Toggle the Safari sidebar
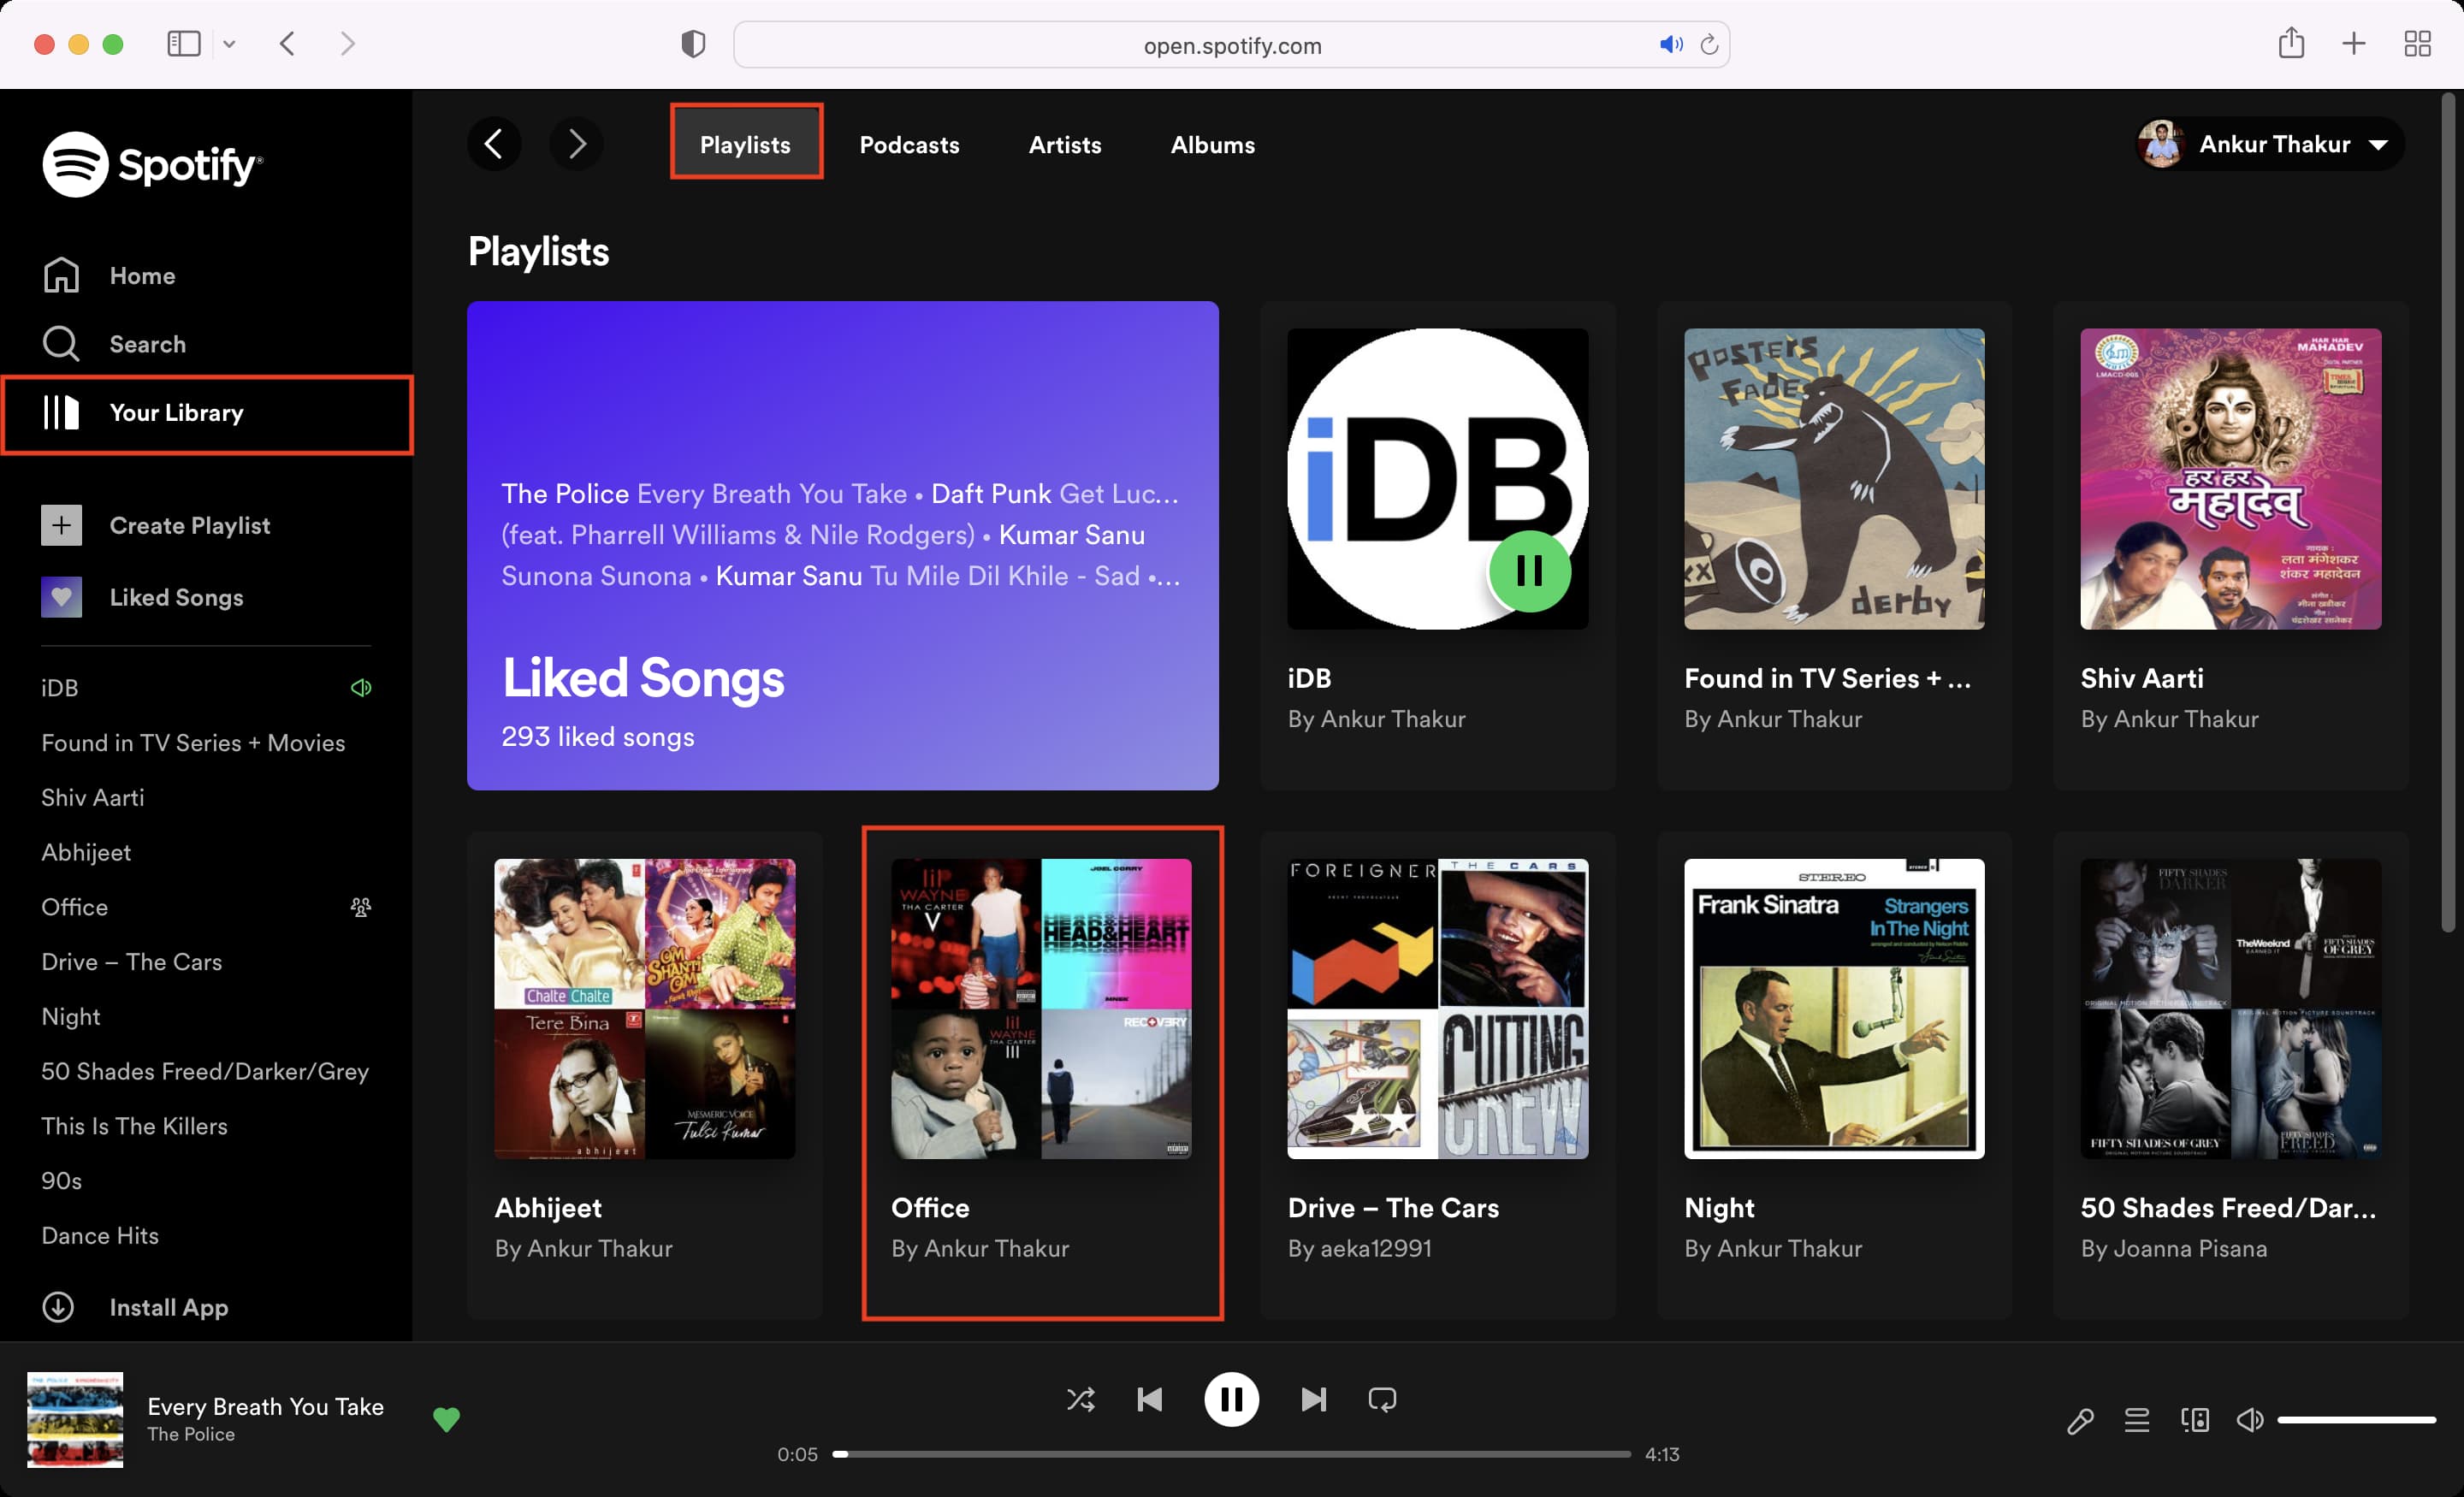The width and height of the screenshot is (2464, 1497). point(184,44)
